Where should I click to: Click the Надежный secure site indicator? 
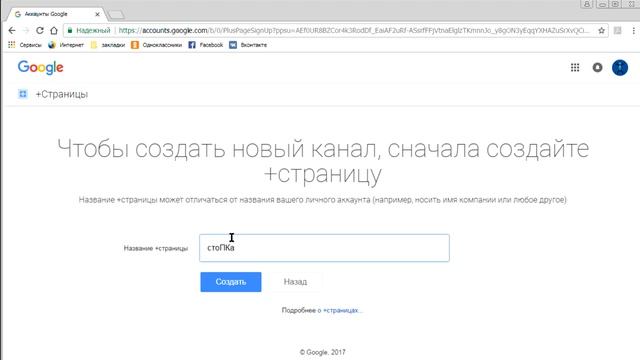tap(89, 31)
